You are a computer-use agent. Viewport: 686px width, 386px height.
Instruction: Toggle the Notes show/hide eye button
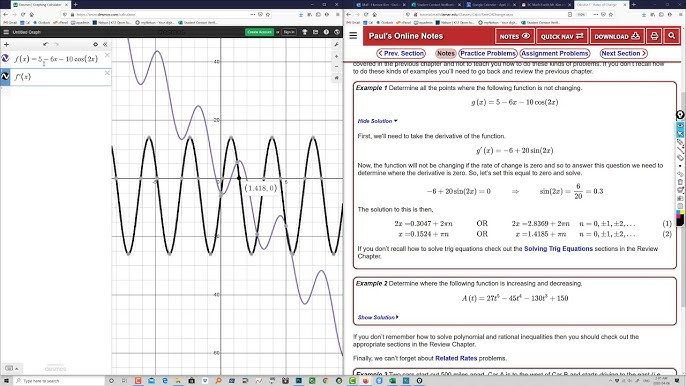tap(514, 36)
